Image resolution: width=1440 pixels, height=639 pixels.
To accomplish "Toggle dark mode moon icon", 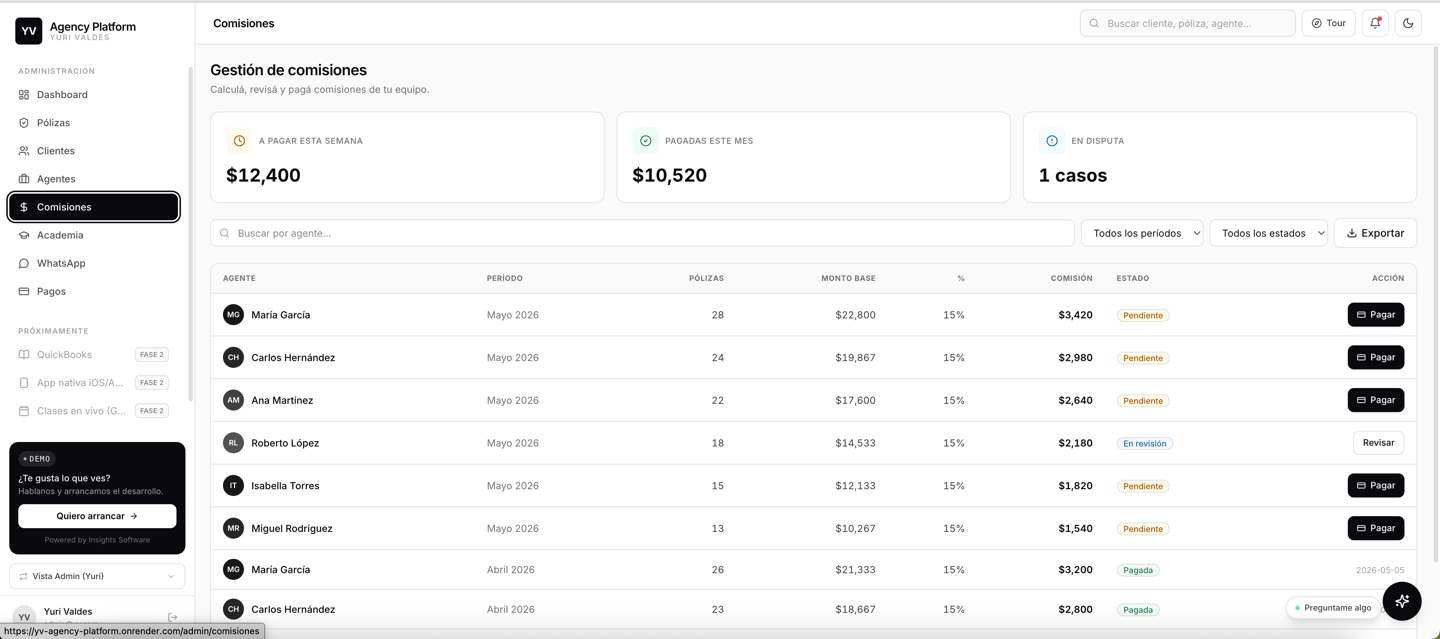I will [x=1408, y=23].
